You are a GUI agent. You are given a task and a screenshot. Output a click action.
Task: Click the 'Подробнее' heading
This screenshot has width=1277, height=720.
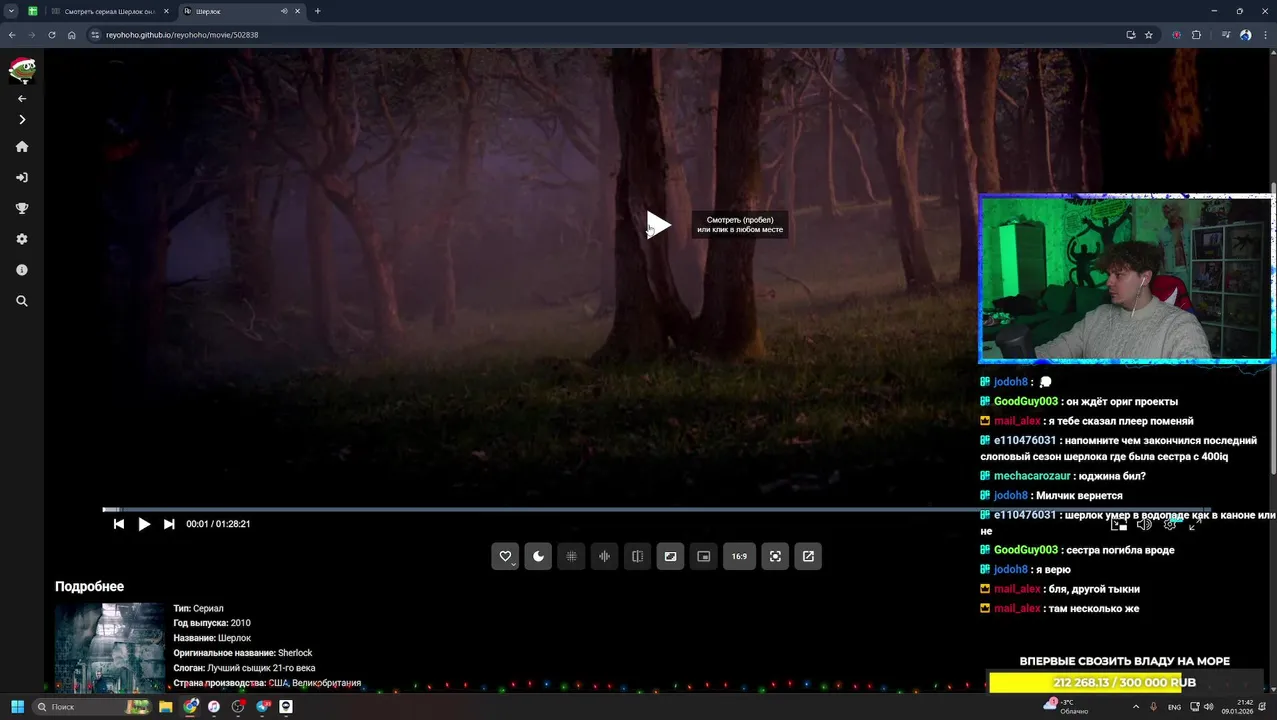point(89,587)
